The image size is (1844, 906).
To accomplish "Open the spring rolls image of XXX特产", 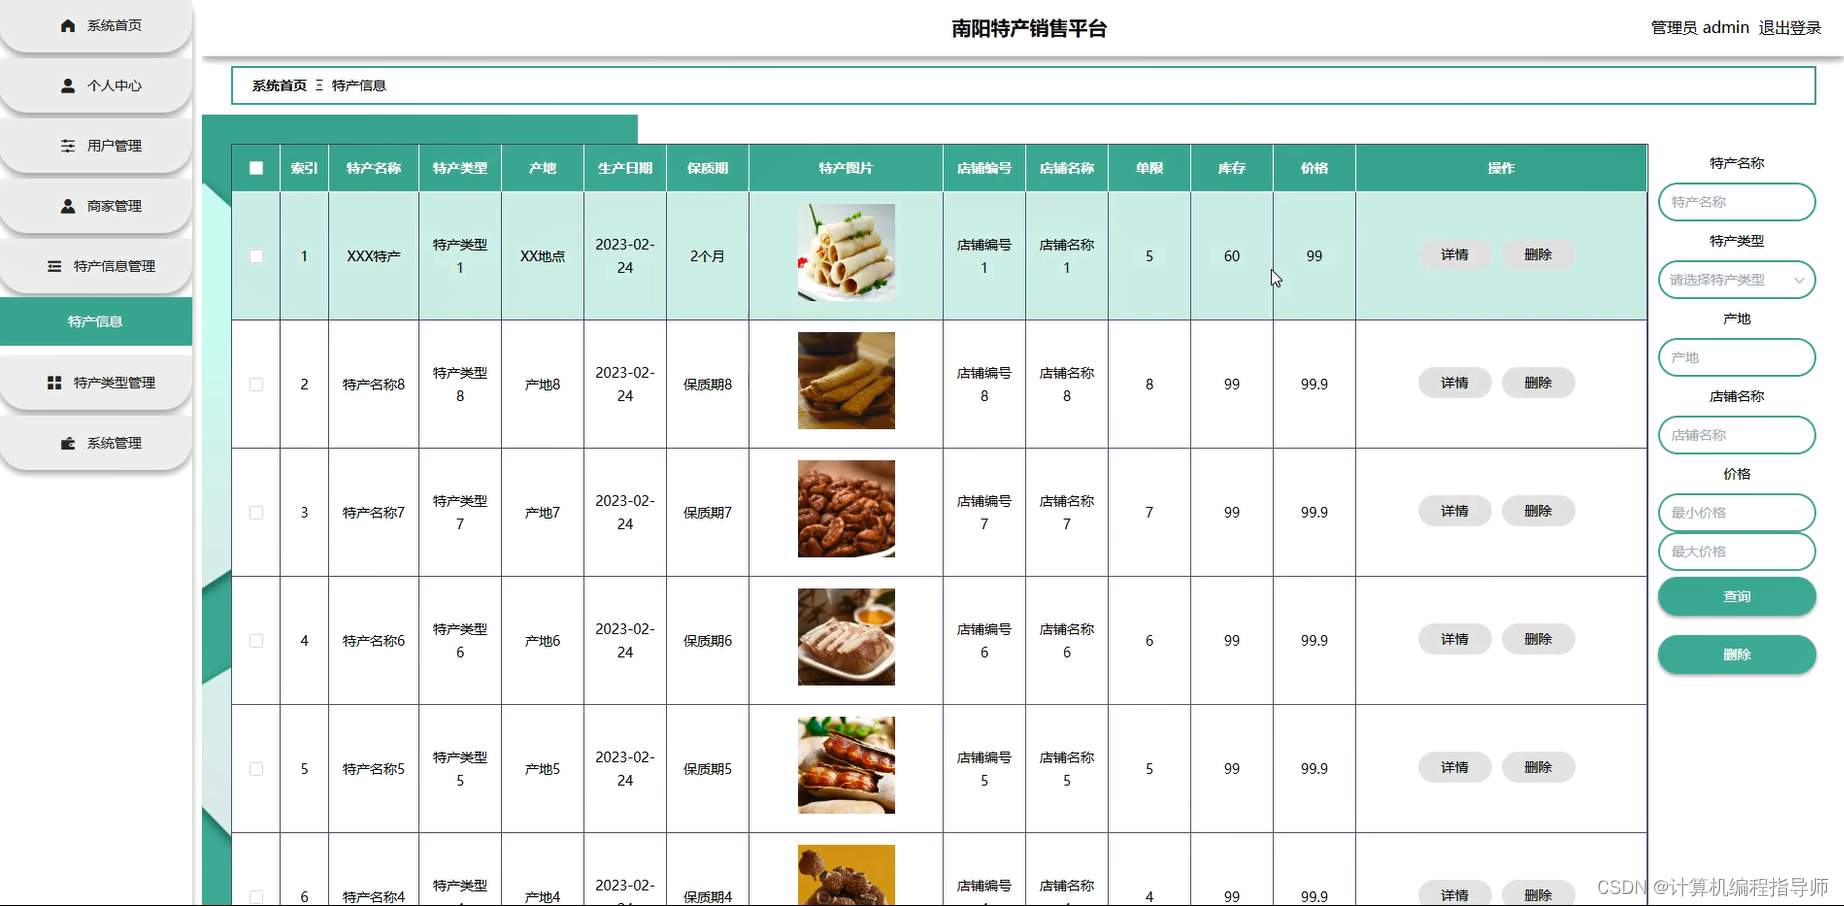I will [846, 252].
